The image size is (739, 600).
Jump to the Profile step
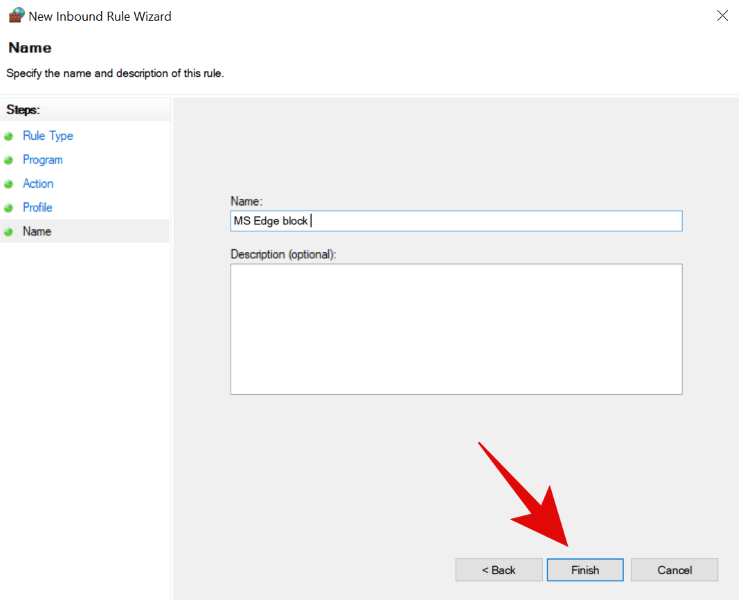(37, 207)
